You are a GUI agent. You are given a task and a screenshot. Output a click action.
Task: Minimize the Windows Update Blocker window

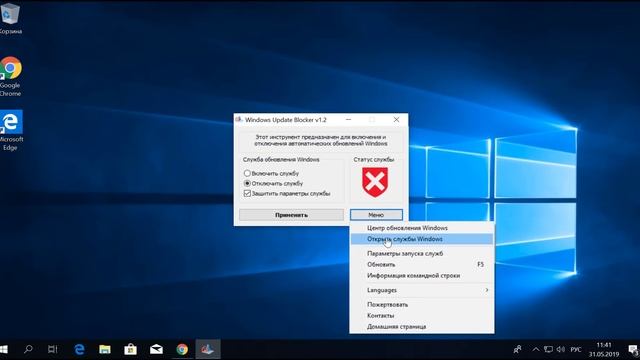tap(348, 120)
